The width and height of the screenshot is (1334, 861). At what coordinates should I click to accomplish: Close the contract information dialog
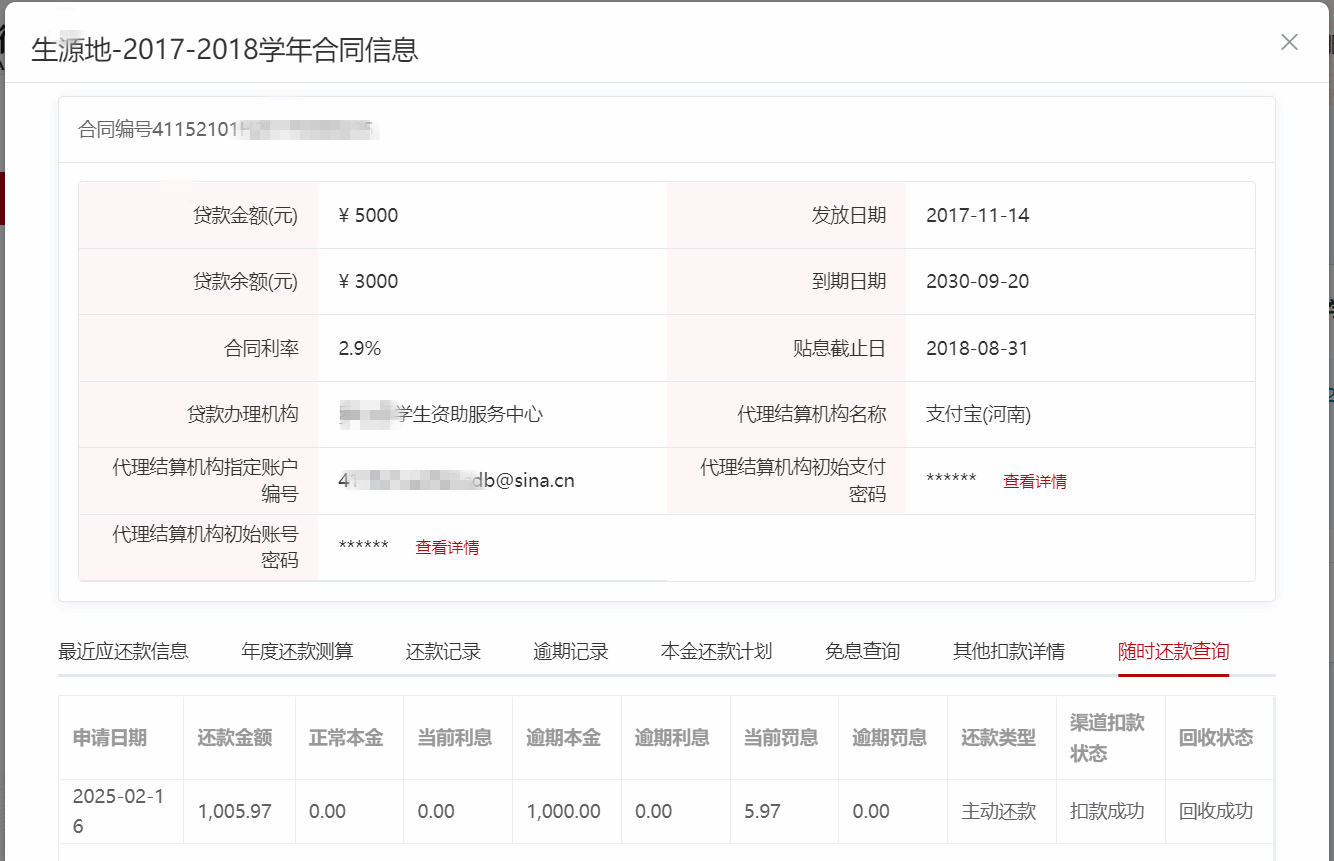1289,42
